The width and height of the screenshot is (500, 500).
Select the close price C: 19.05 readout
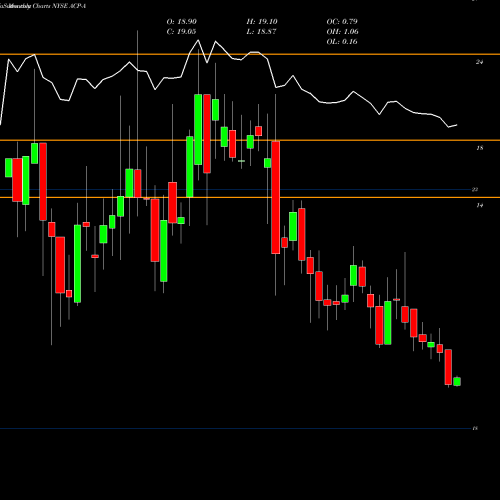(x=181, y=32)
